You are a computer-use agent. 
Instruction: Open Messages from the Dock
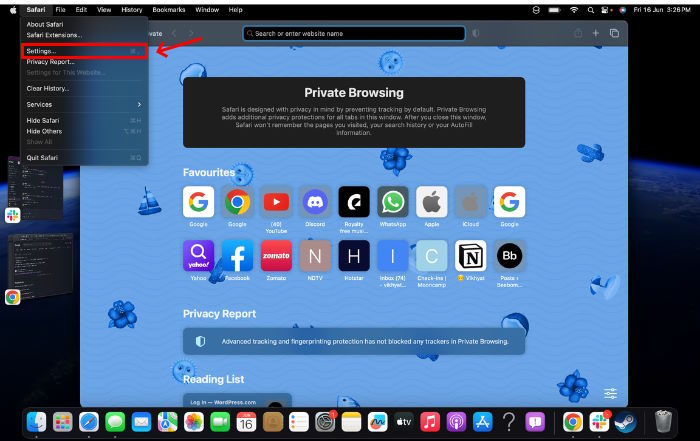point(115,421)
